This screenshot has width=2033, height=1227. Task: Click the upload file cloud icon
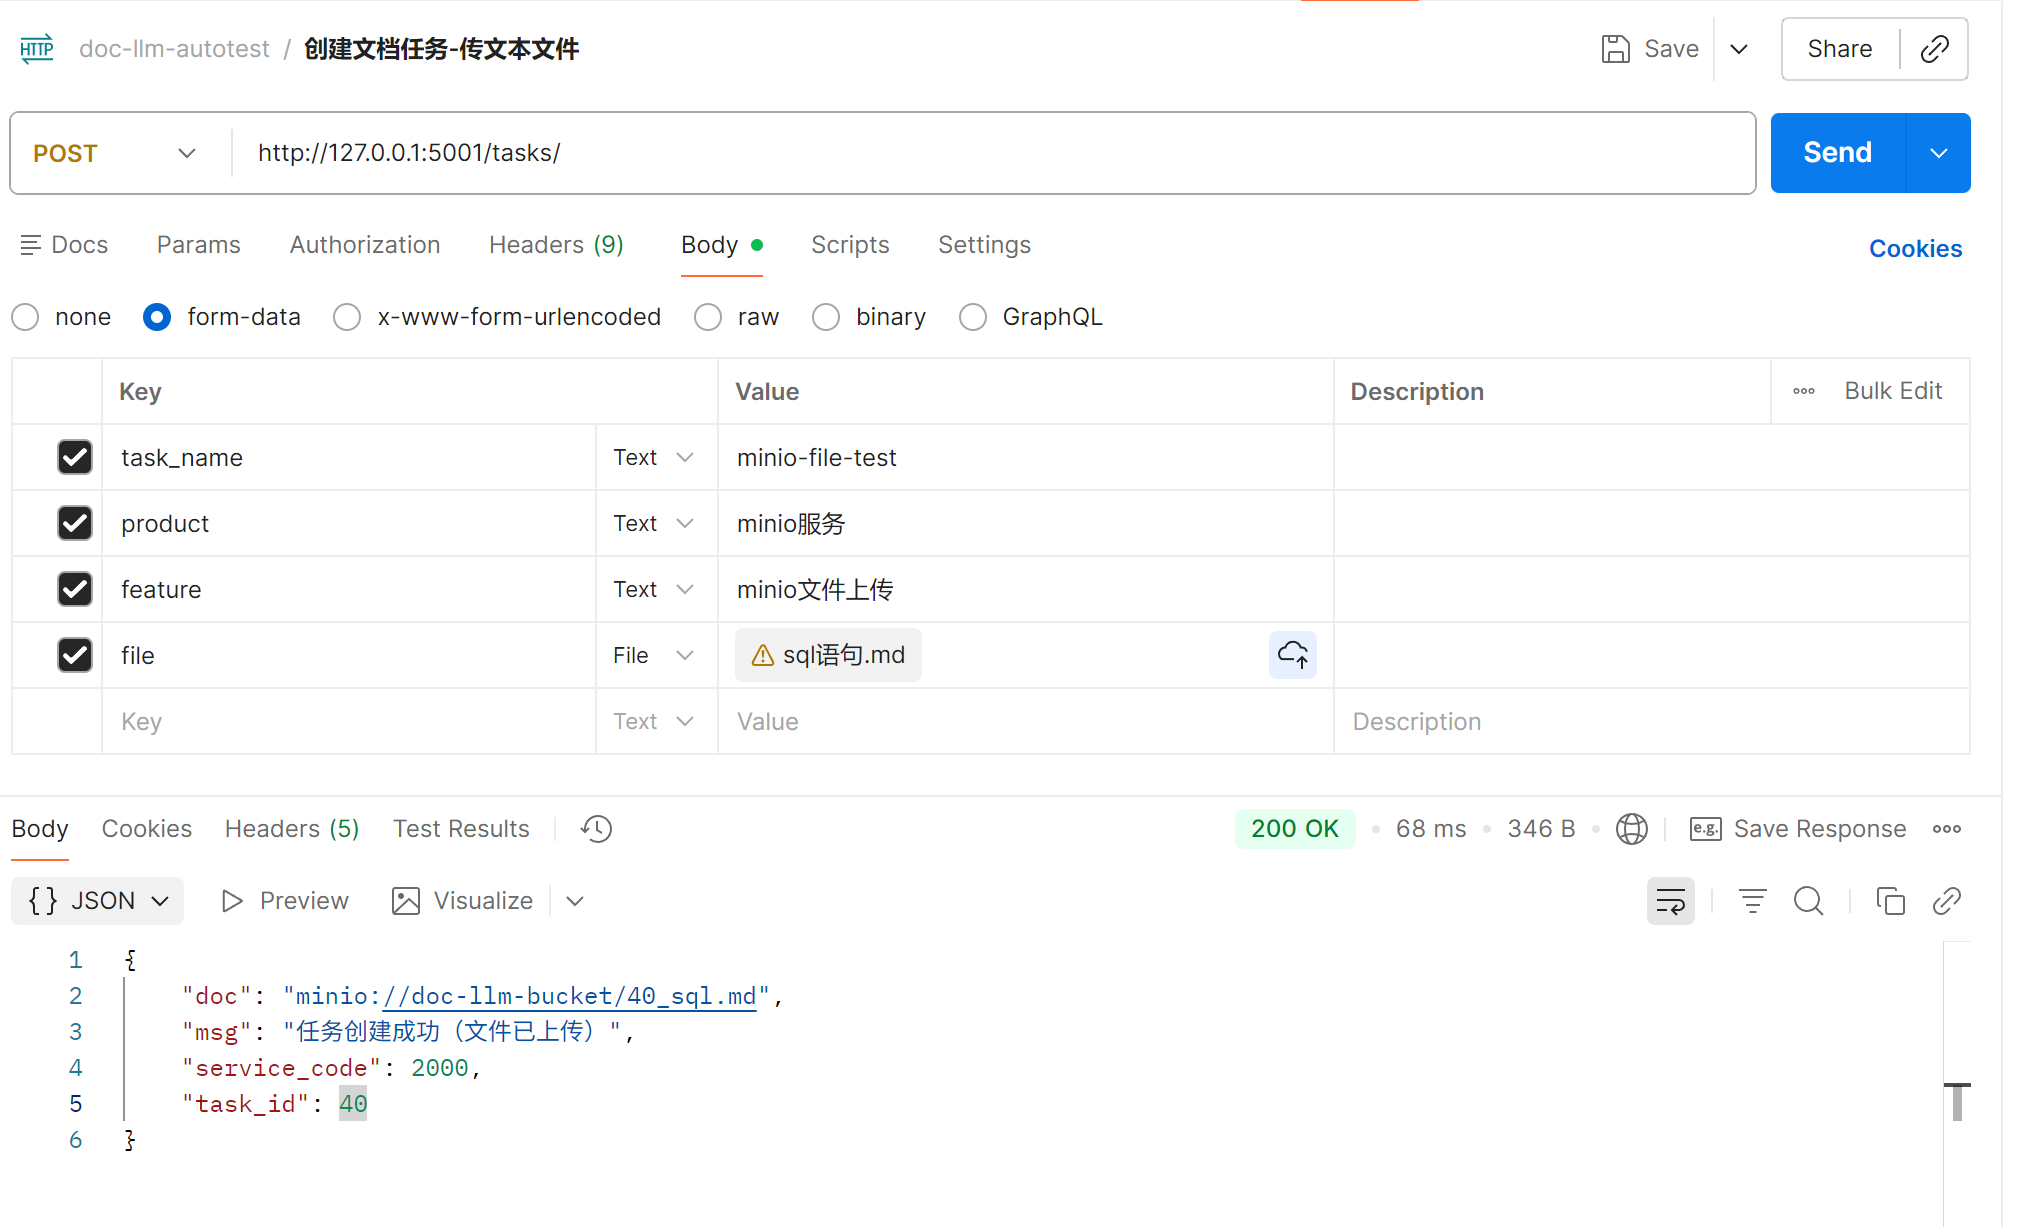(x=1292, y=655)
